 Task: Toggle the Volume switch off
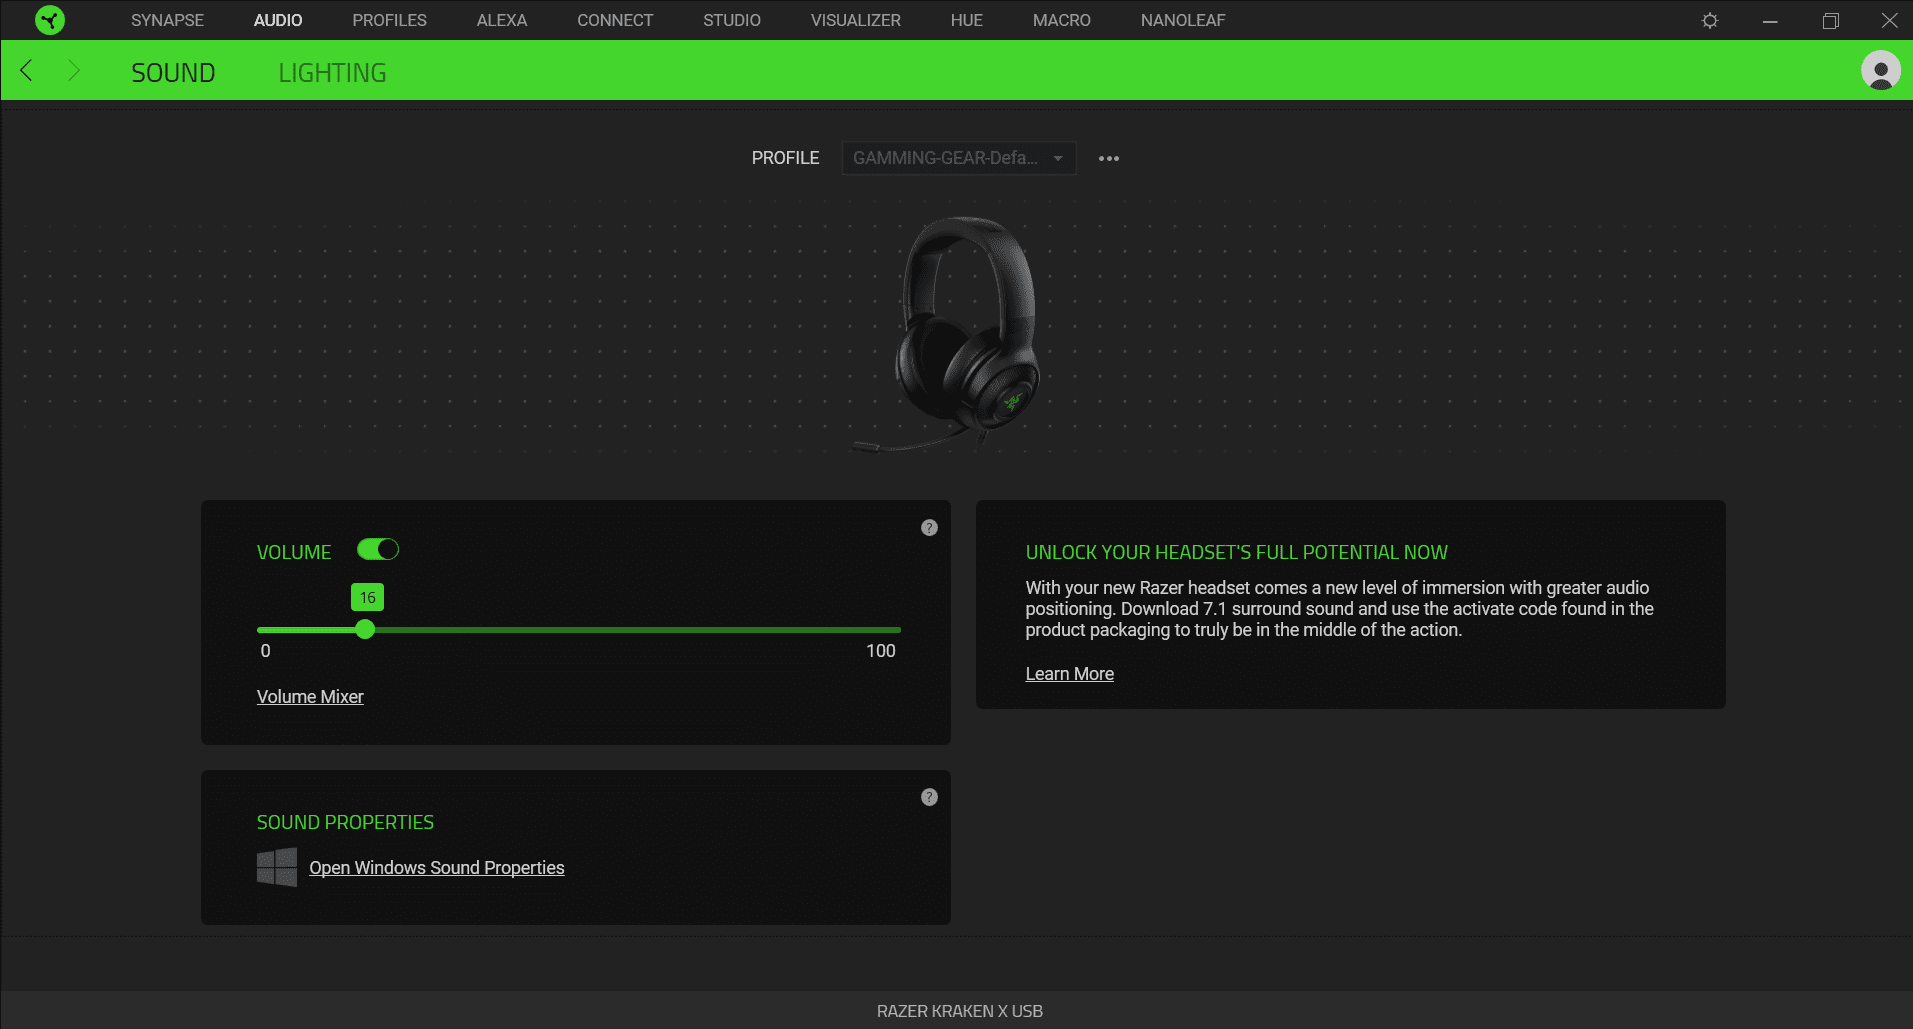point(378,549)
